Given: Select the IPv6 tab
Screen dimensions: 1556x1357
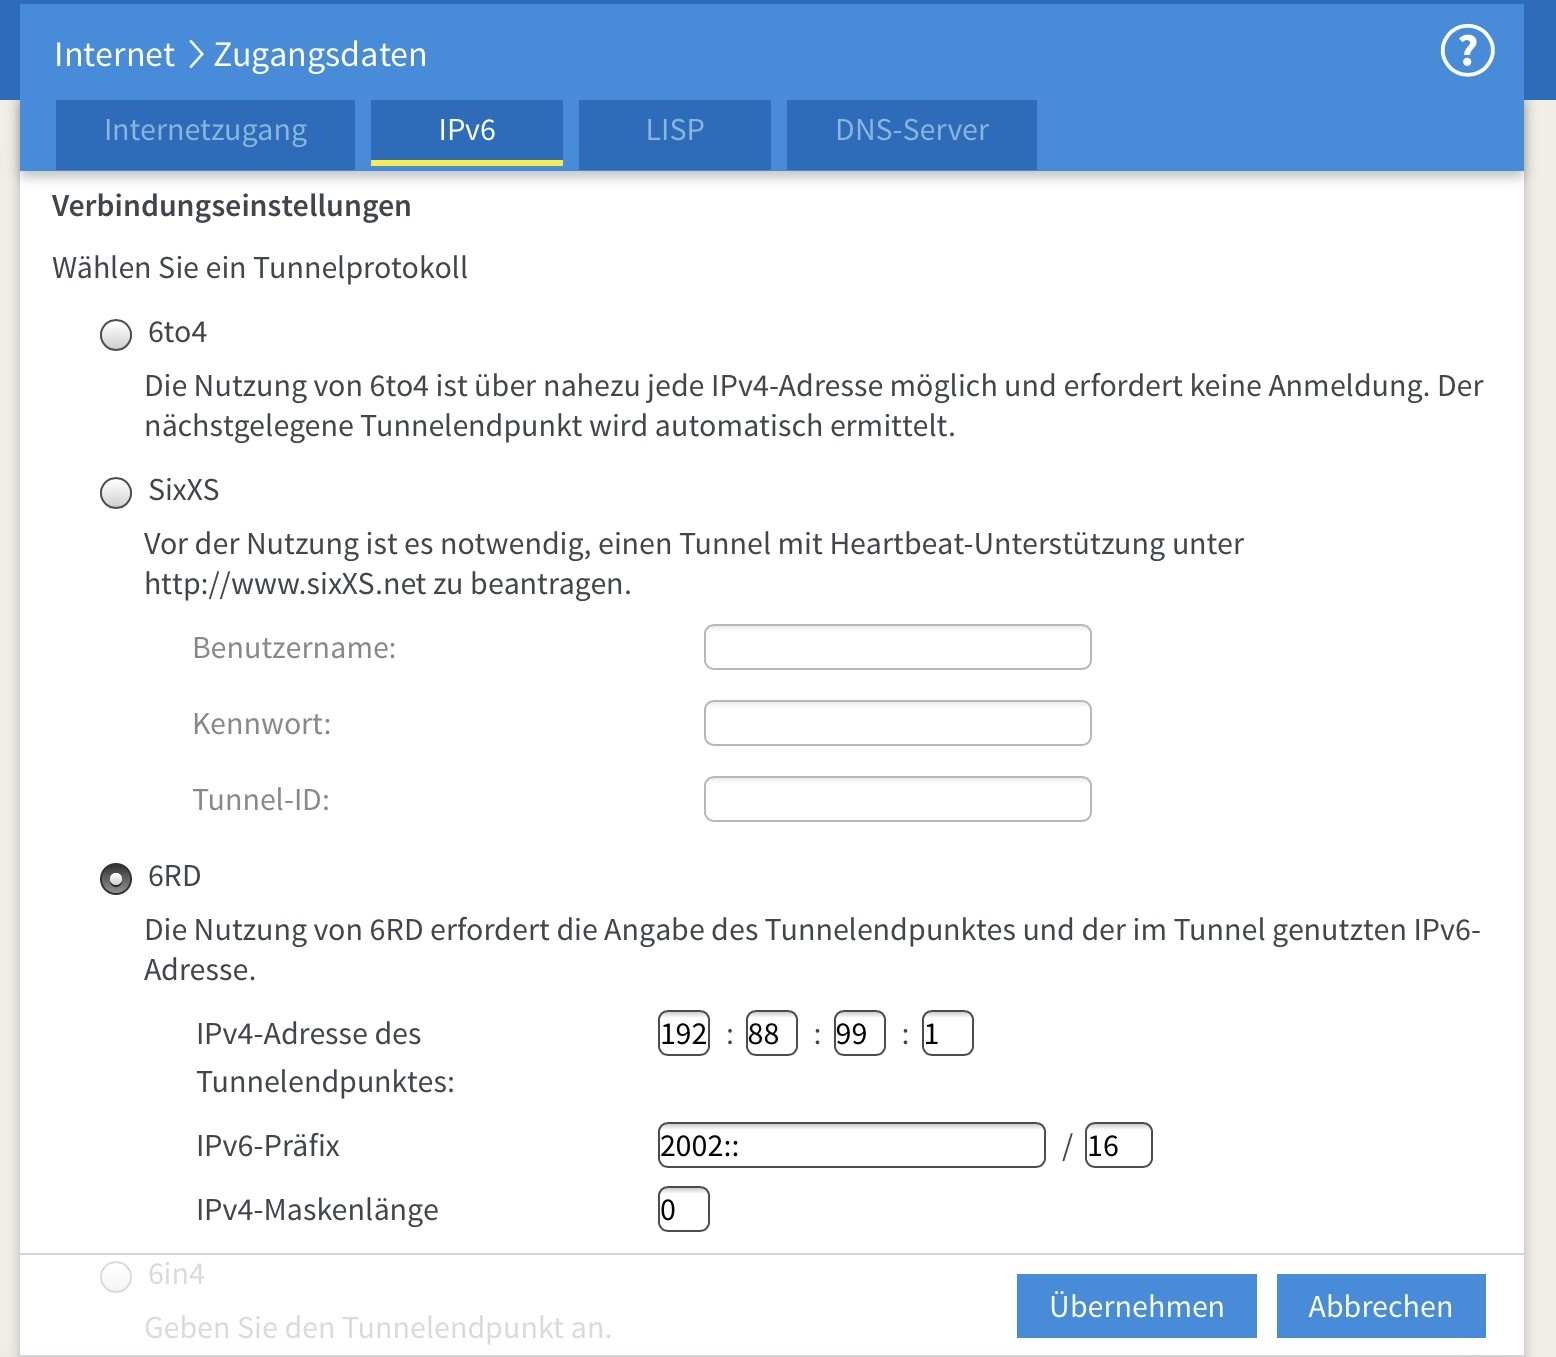Looking at the screenshot, I should pos(466,131).
